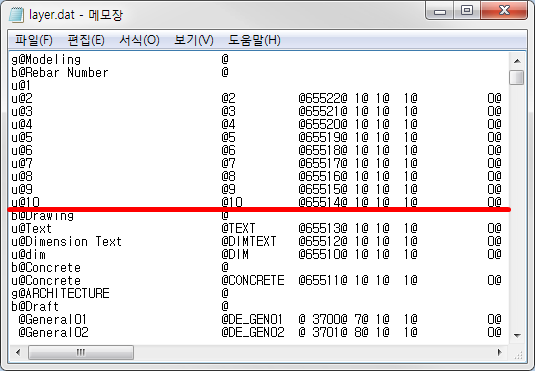Click the line 'u@1'
The height and width of the screenshot is (371, 535).
(21, 86)
